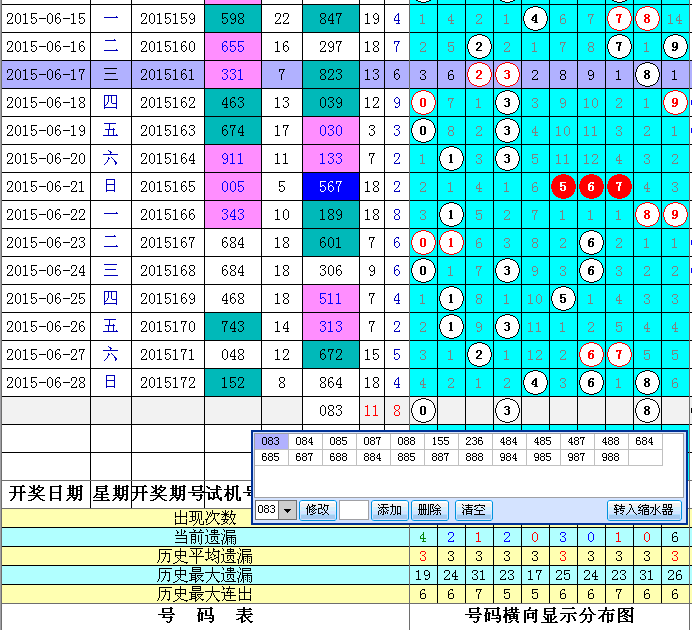Click the 083 cell in the prediction row
The width and height of the screenshot is (692, 630).
331,411
